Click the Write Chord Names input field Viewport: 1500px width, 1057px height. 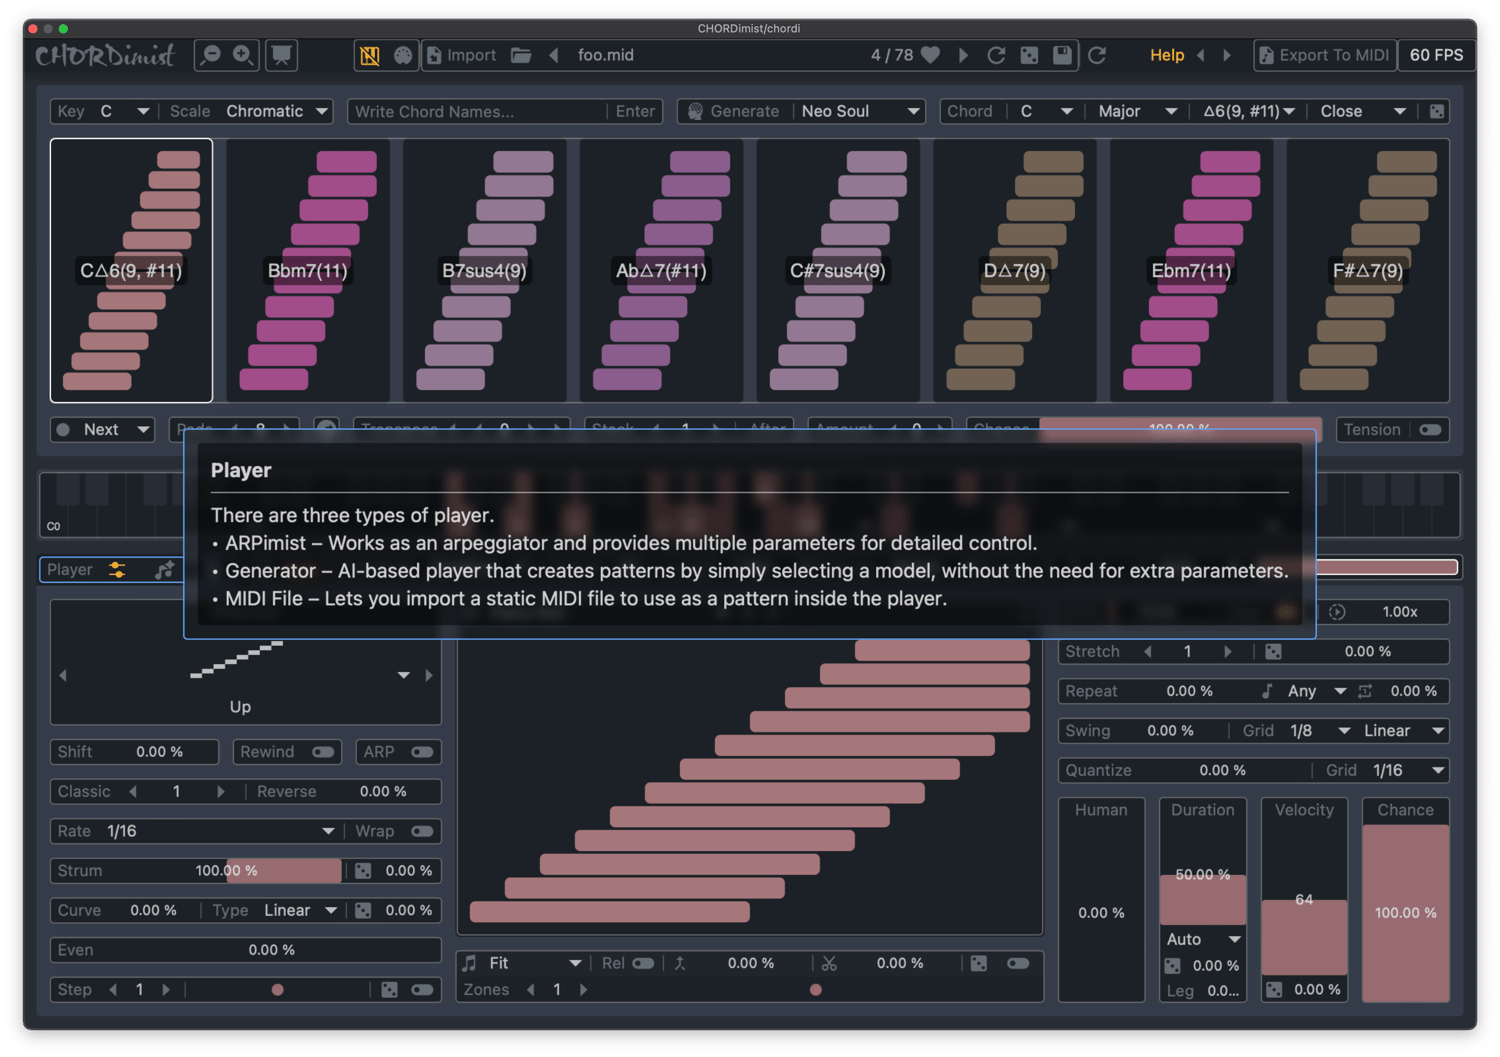[477, 111]
